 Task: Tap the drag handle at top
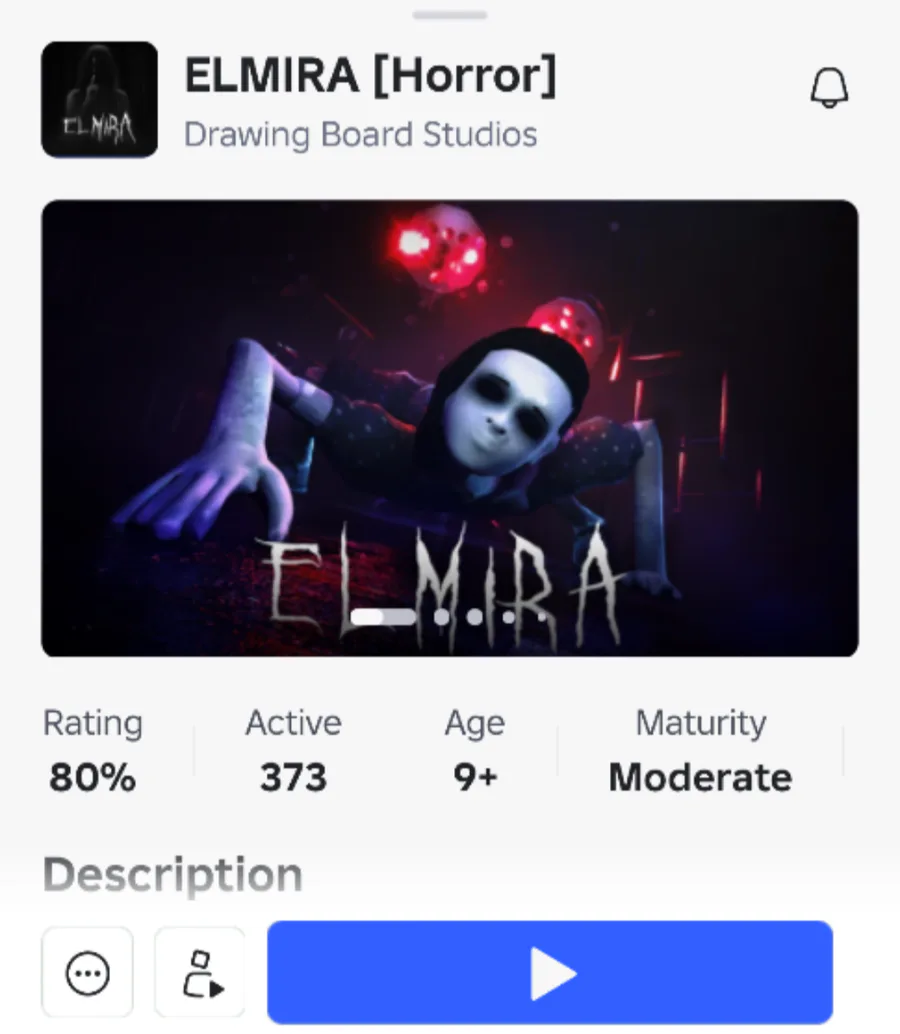(450, 15)
